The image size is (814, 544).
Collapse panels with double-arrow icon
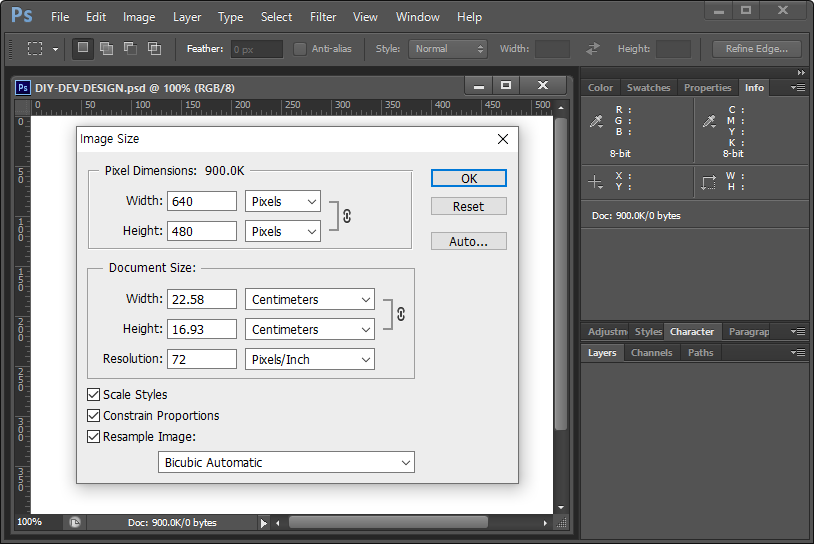point(801,73)
